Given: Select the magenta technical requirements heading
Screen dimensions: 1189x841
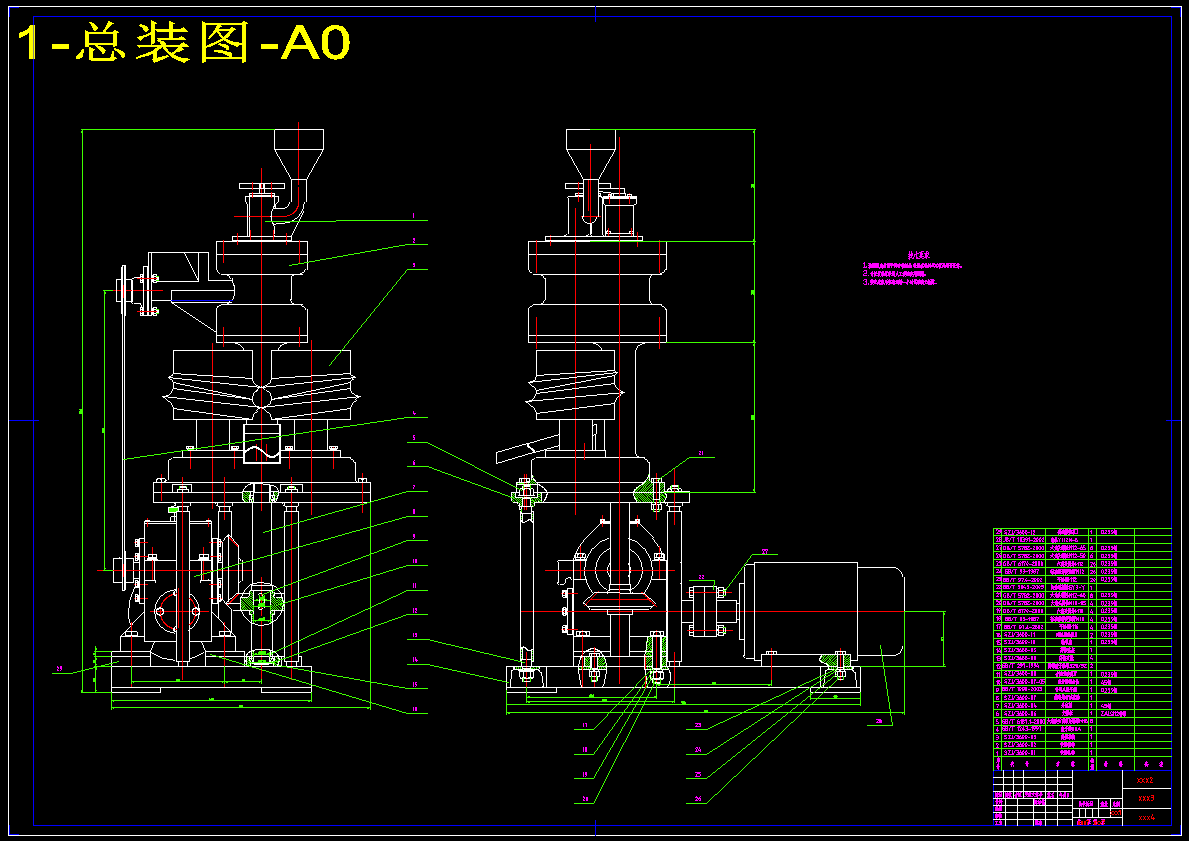Looking at the screenshot, I should [918, 256].
